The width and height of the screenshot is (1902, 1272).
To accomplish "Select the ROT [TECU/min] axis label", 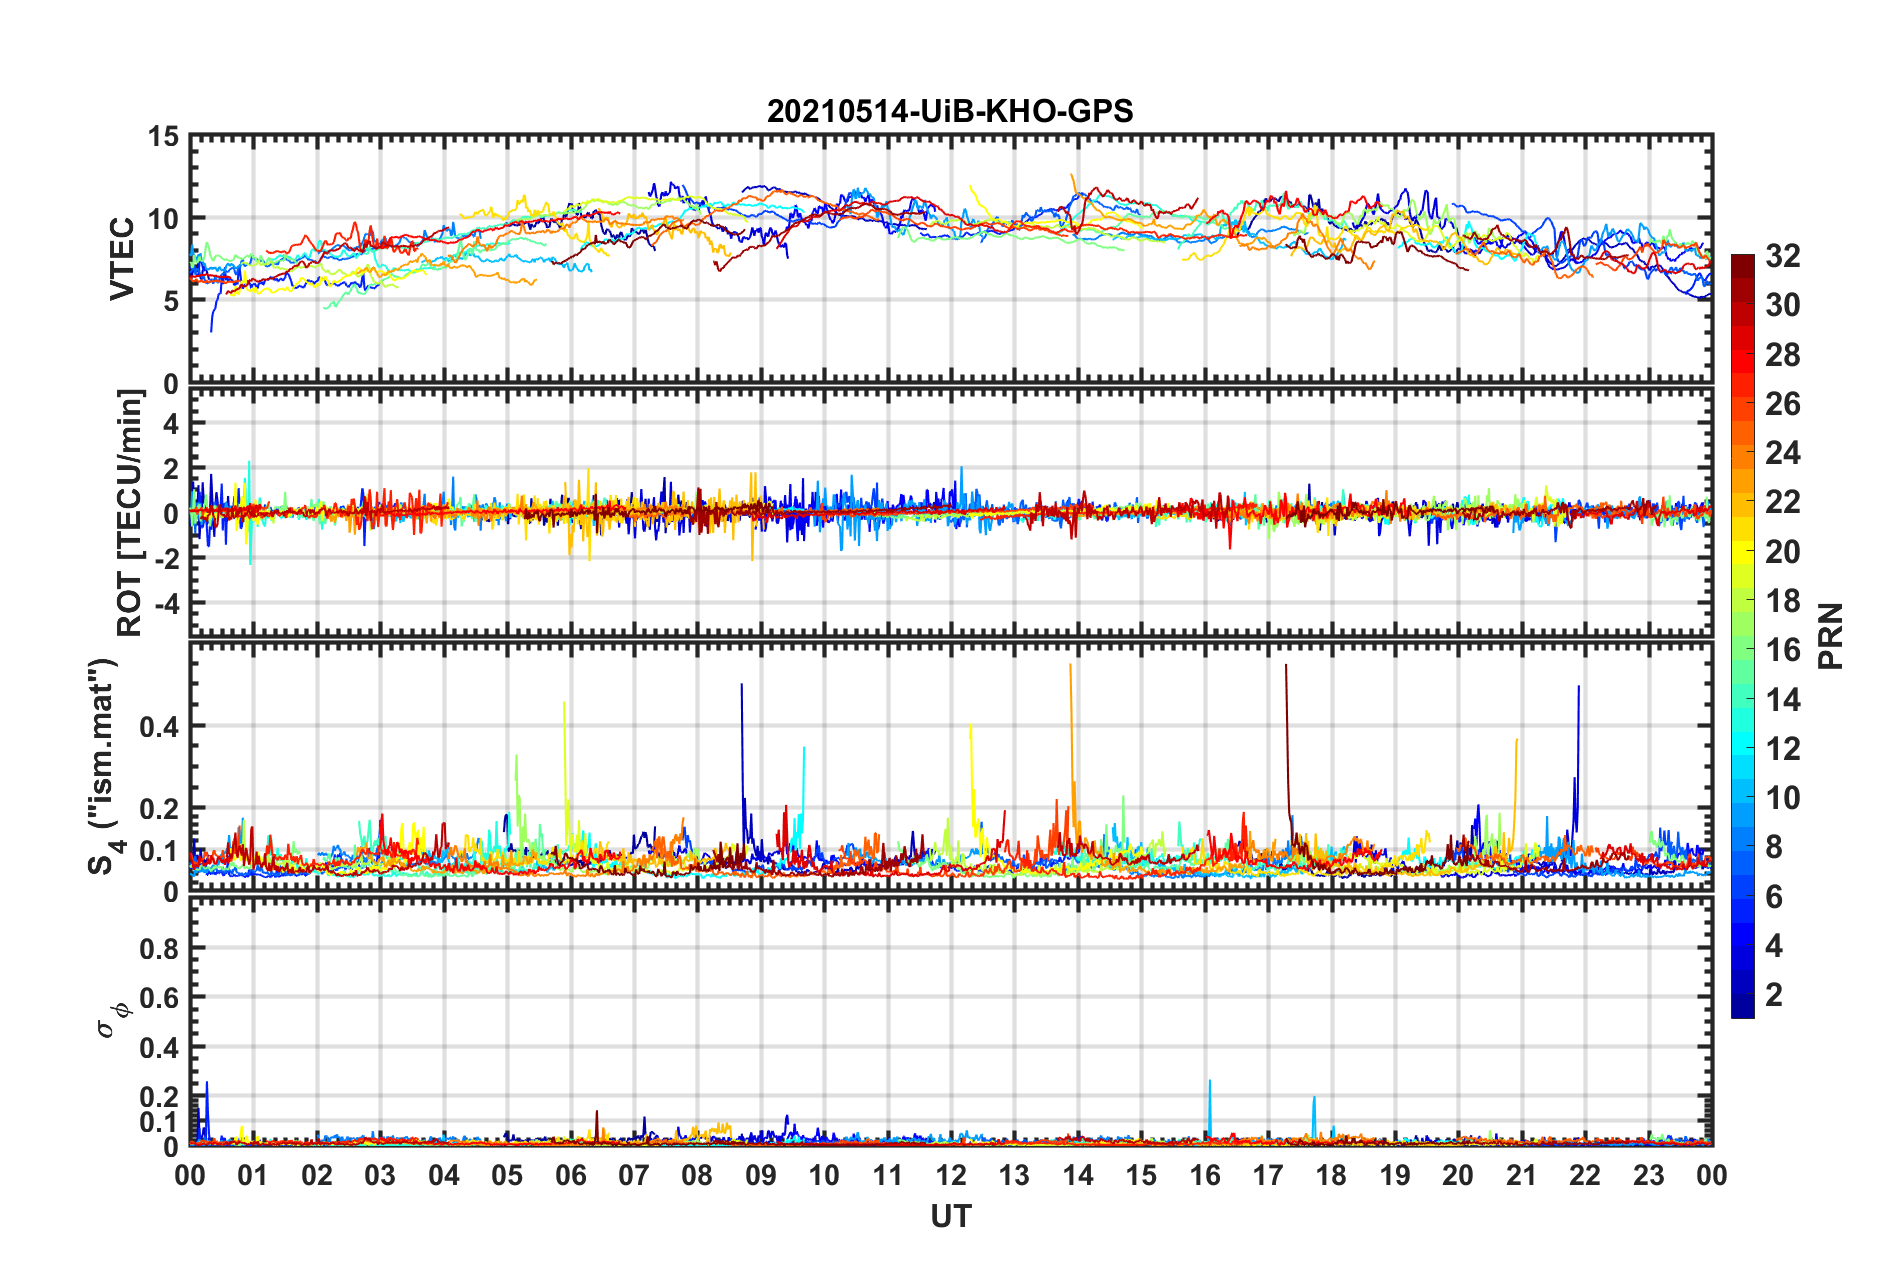I will point(130,513).
